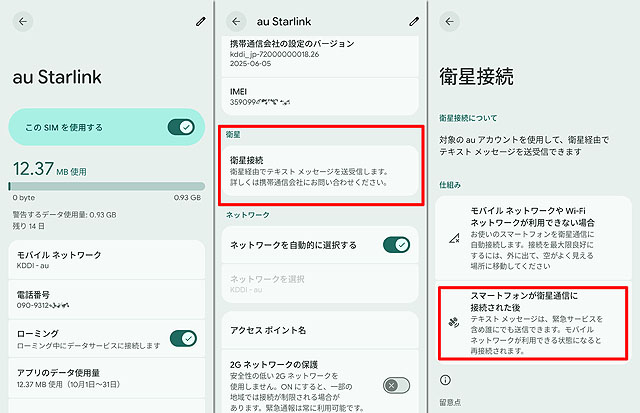Tap the pencil icon in the middle screen header
640x413 pixels.
tap(414, 20)
